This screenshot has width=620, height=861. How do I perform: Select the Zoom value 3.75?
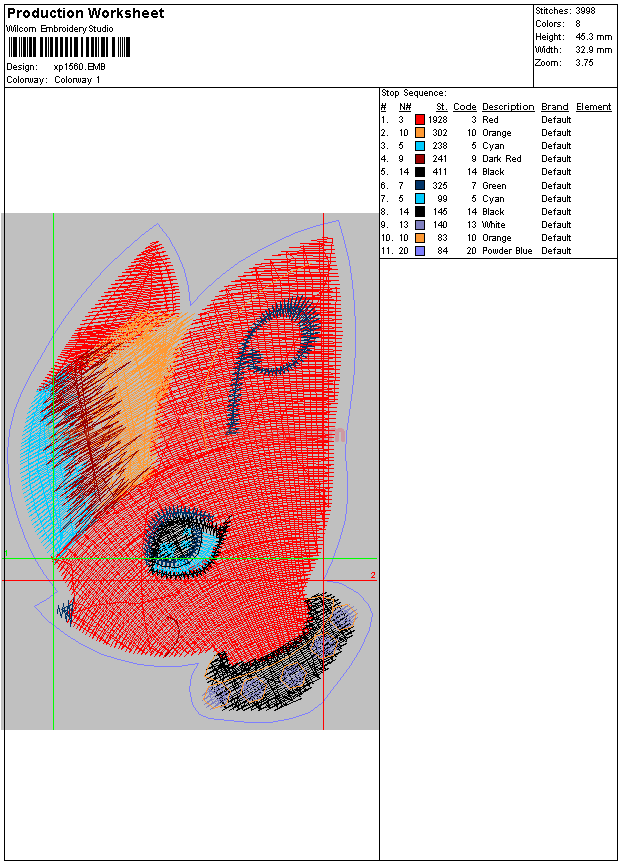pyautogui.click(x=584, y=63)
